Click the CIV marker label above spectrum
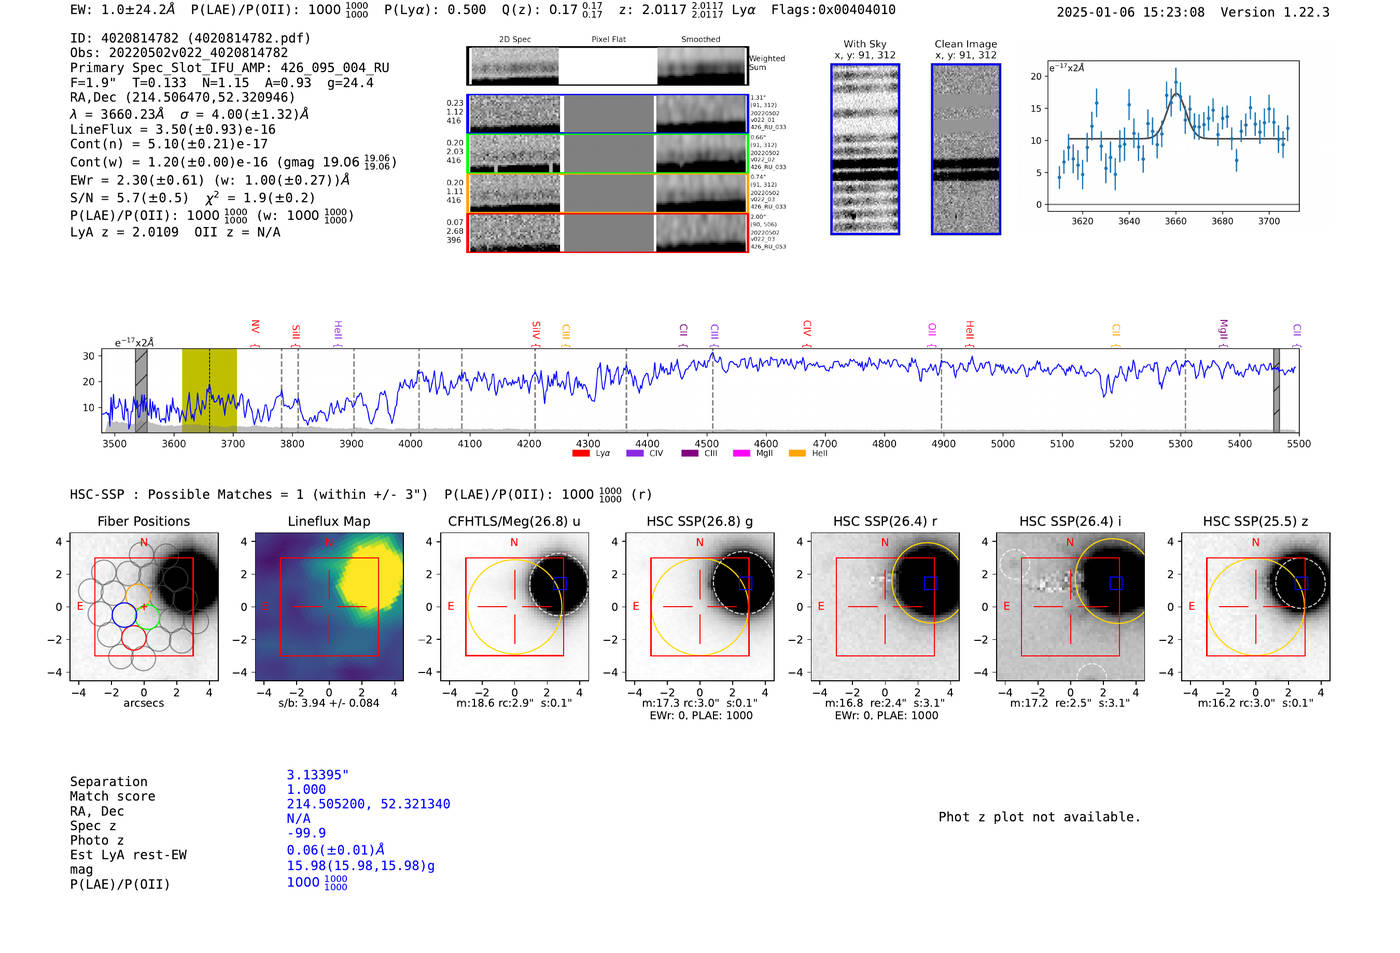Image resolution: width=1400 pixels, height=953 pixels. pos(807,328)
